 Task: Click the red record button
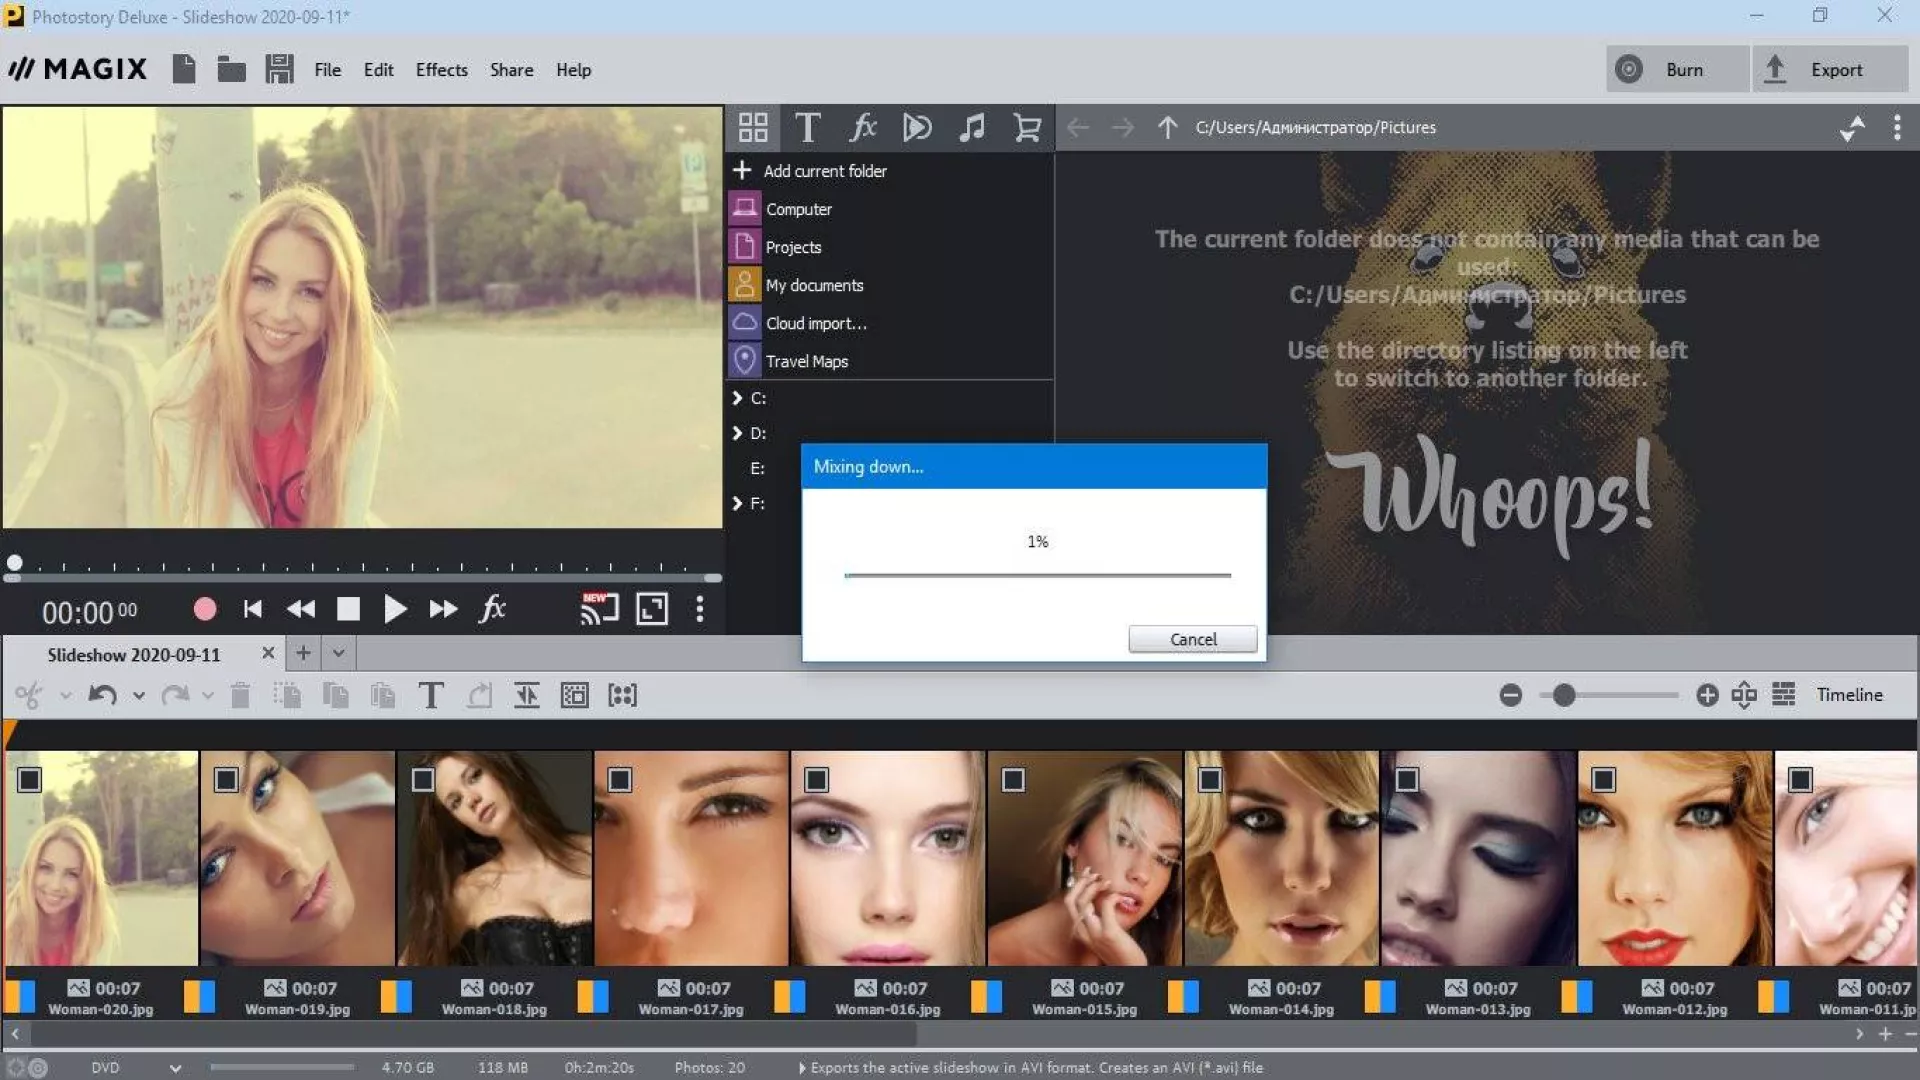coord(205,609)
